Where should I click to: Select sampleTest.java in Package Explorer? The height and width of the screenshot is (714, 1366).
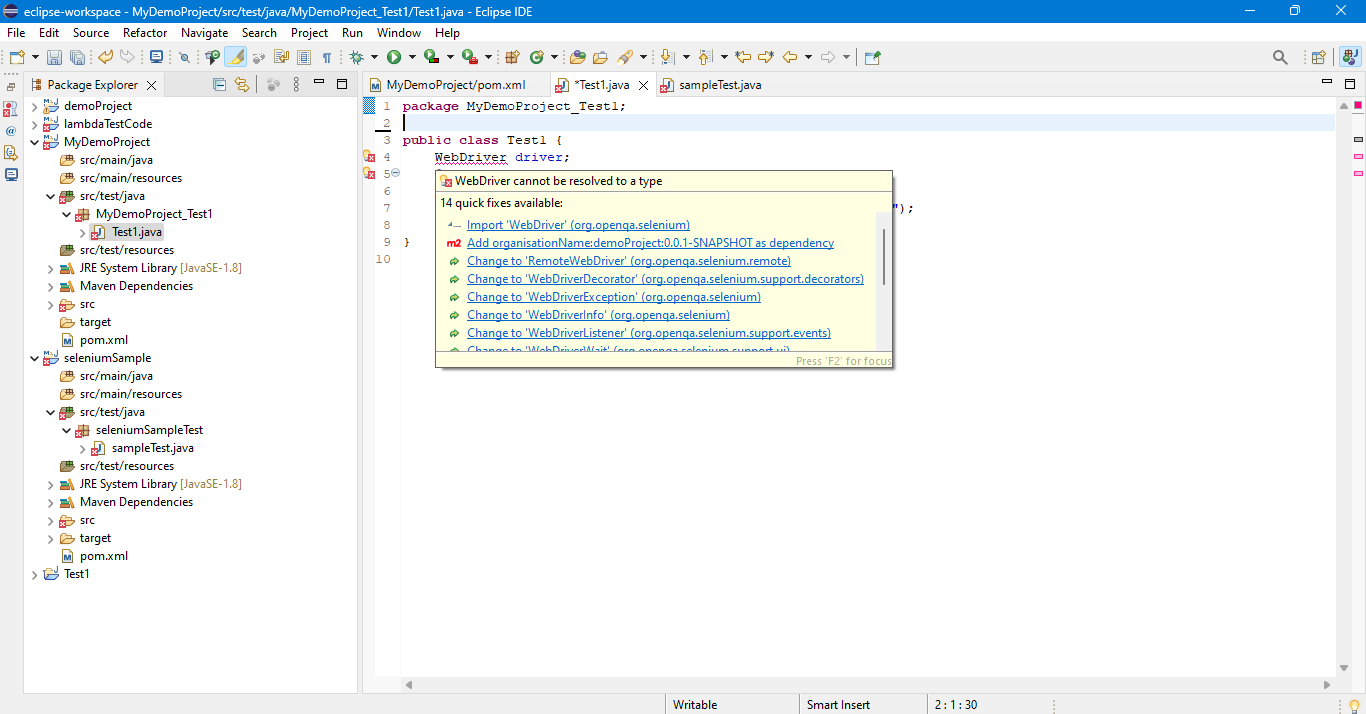click(152, 448)
